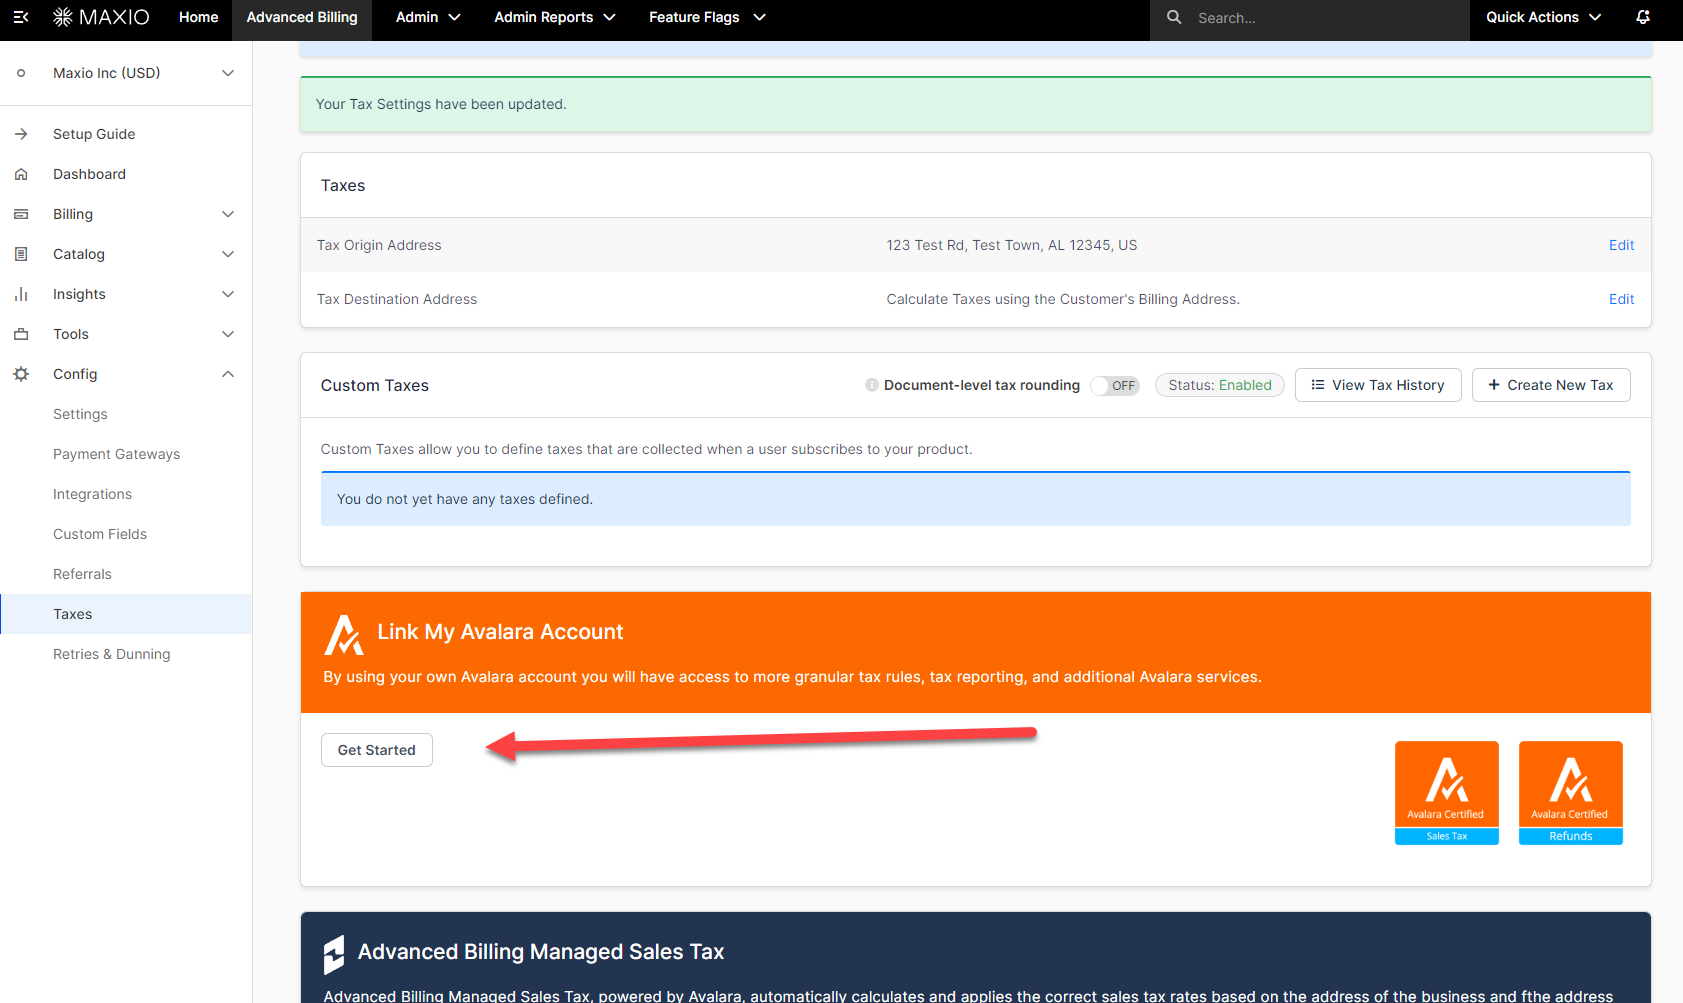Open Settings under Config

pyautogui.click(x=80, y=414)
